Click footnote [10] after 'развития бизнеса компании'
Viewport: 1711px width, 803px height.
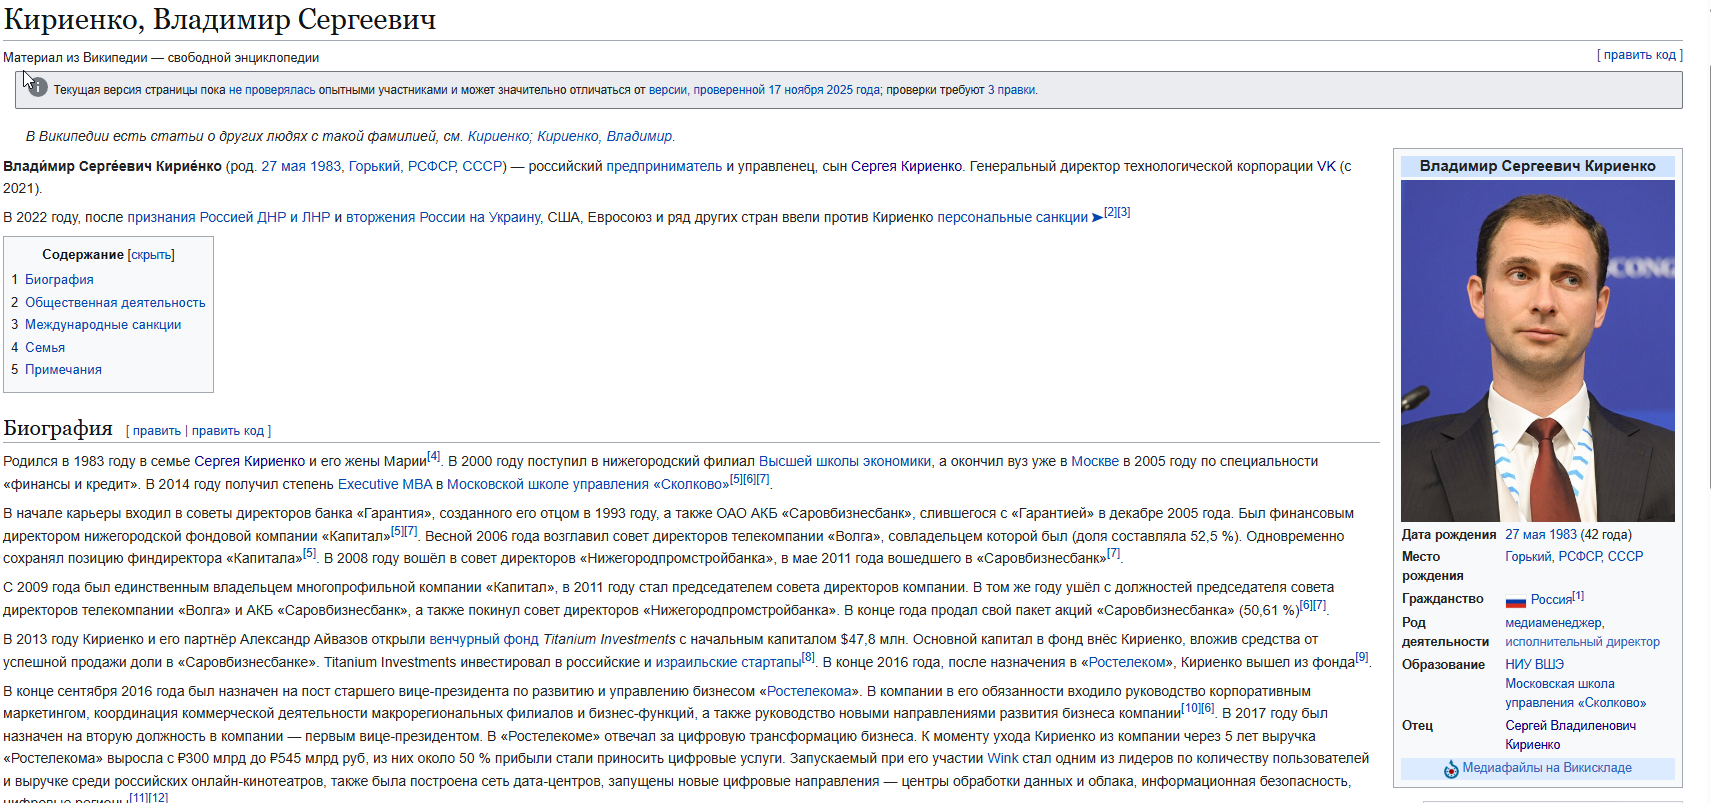[x=1190, y=708]
